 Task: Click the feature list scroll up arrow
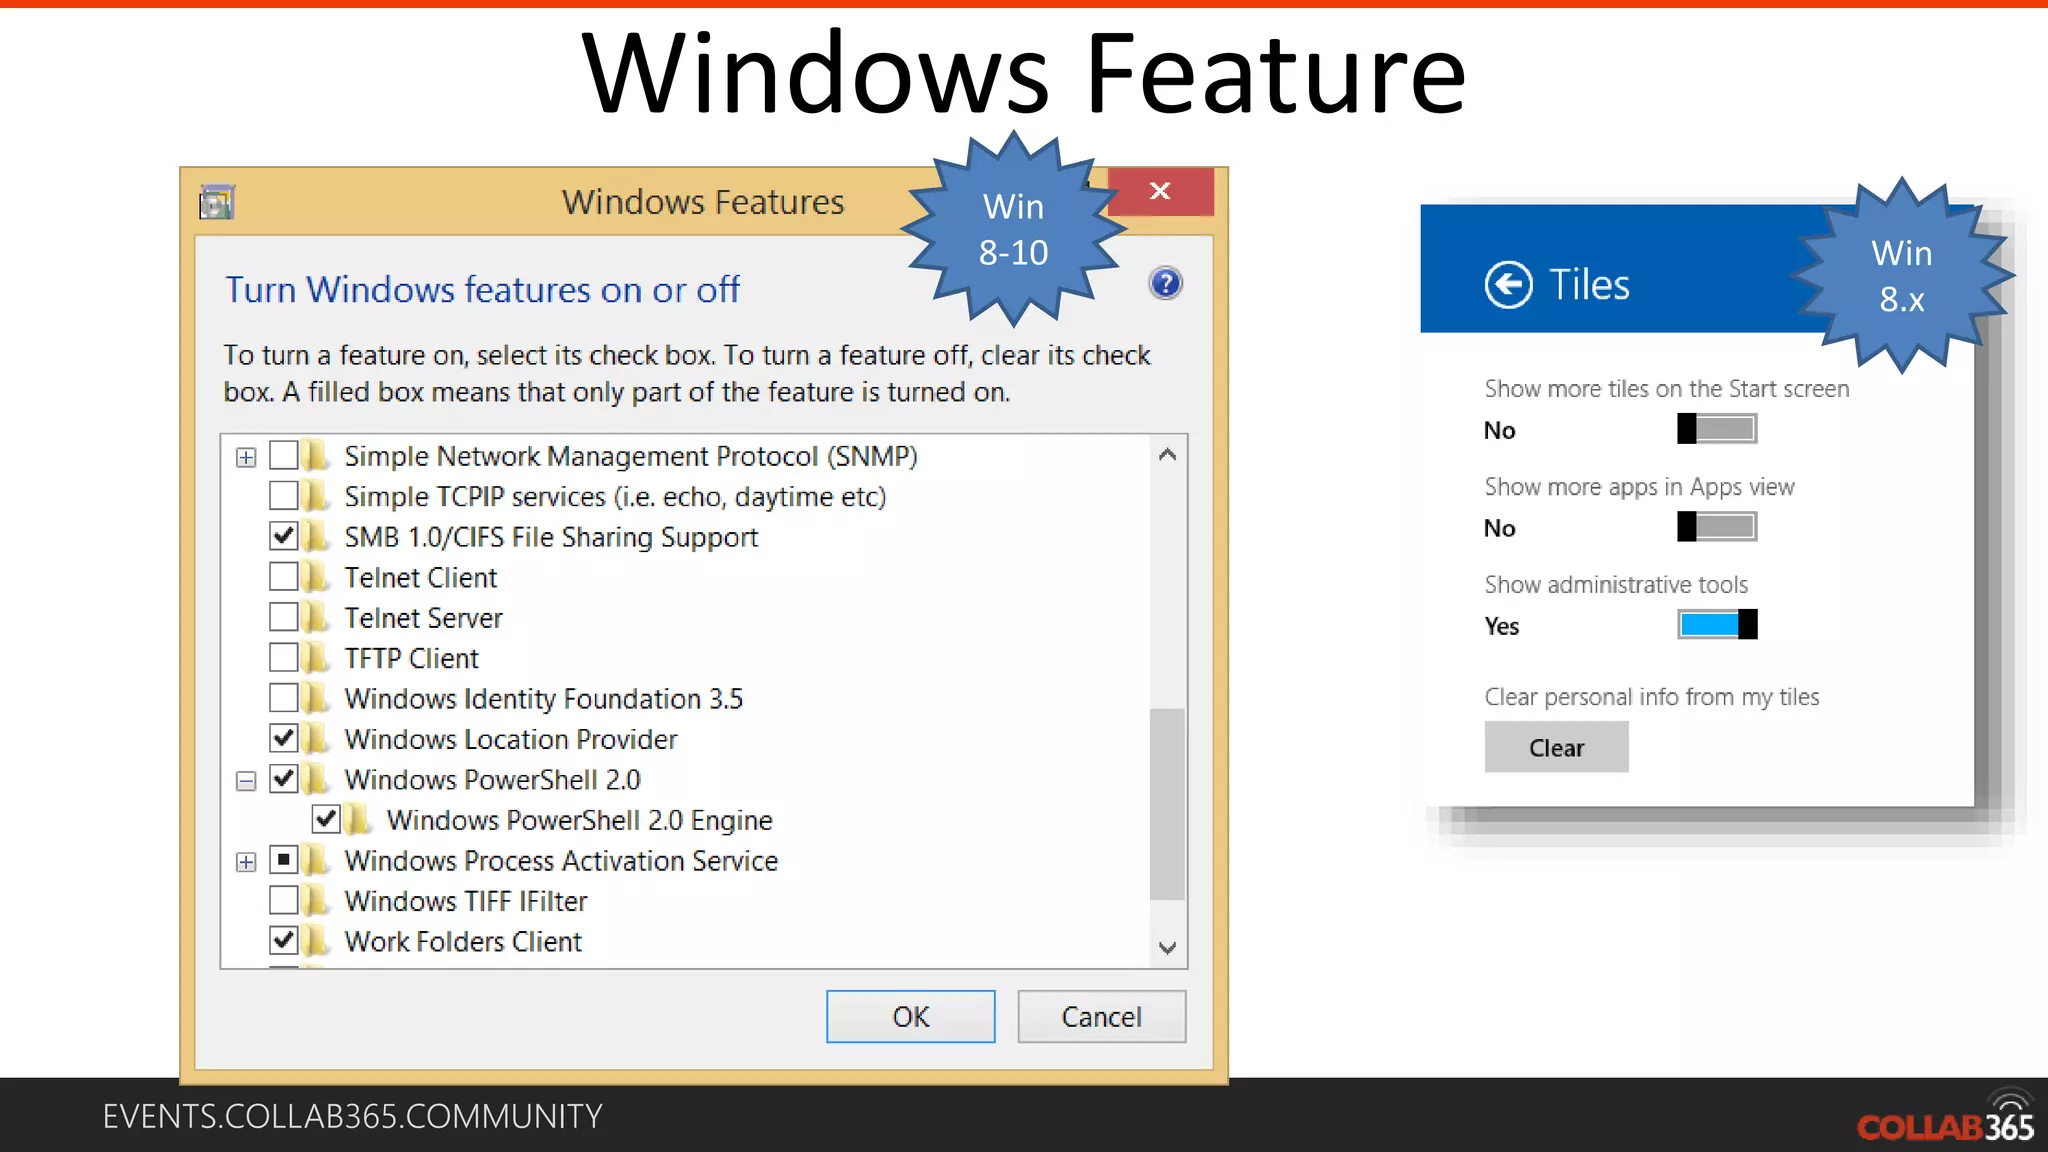pyautogui.click(x=1167, y=455)
